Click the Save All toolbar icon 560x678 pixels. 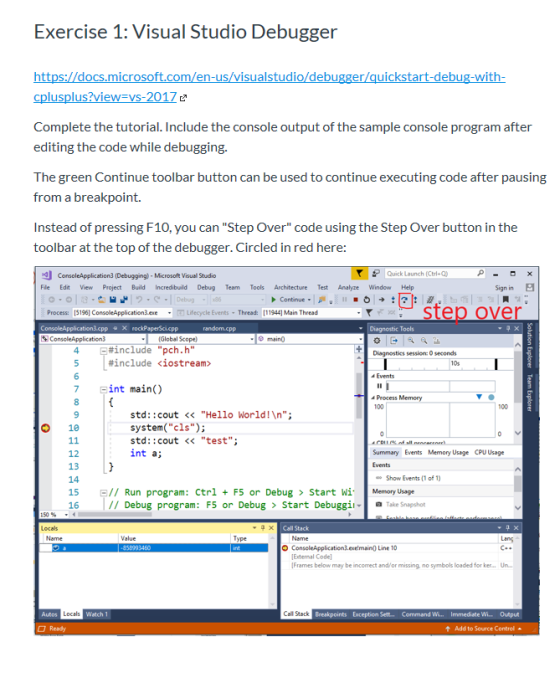click(x=124, y=300)
